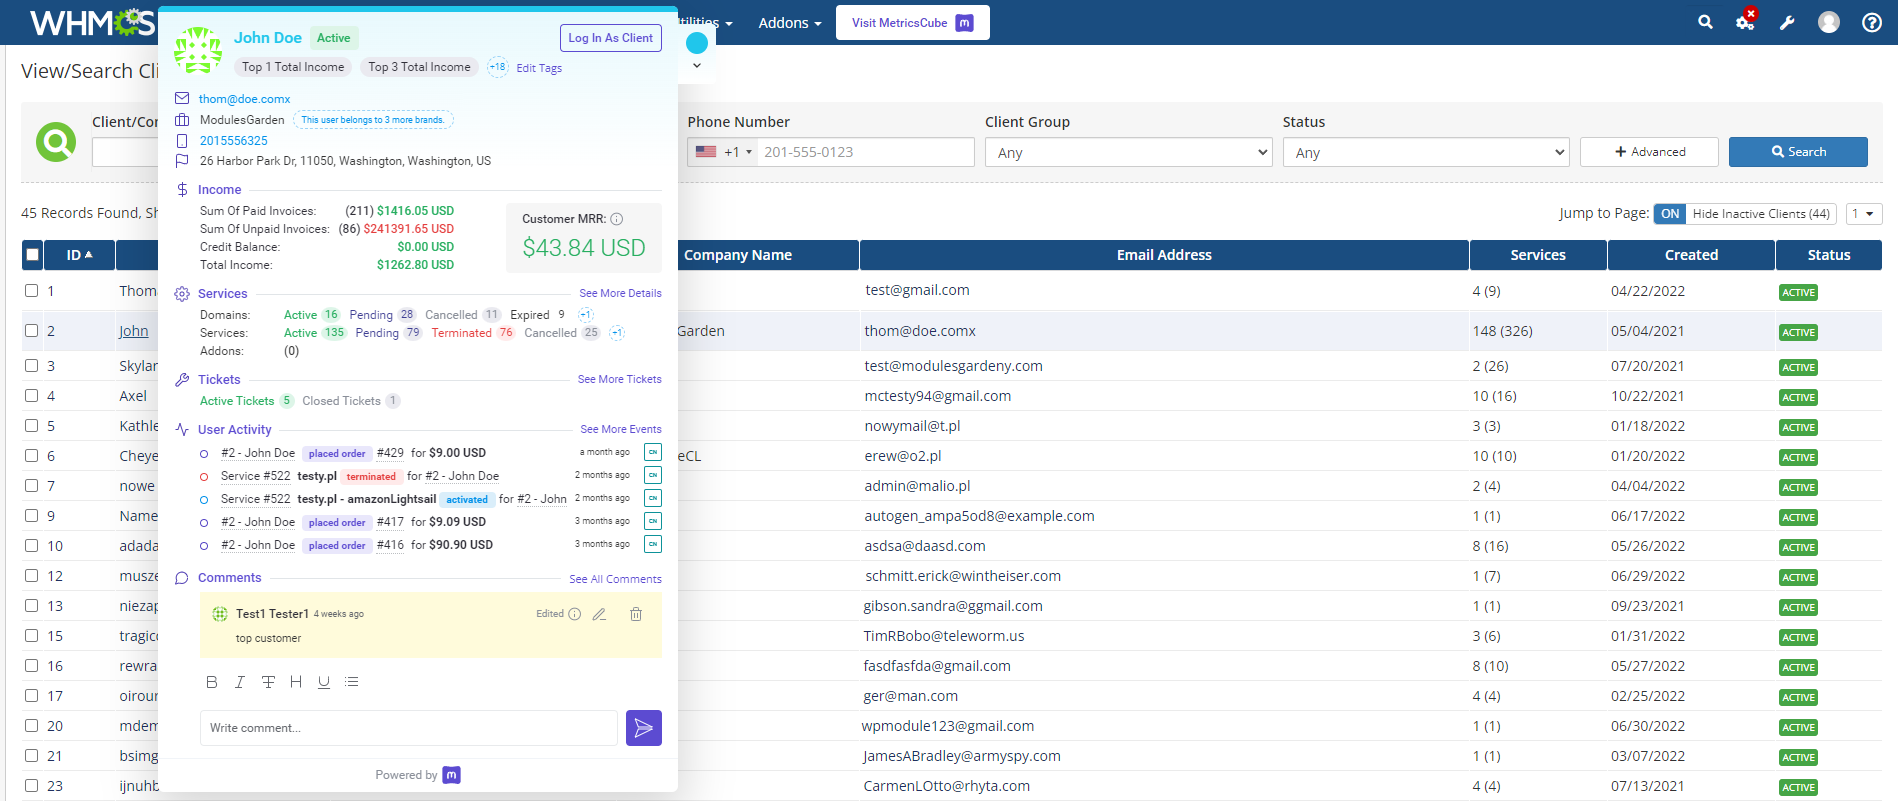1898x801 pixels.
Task: Click the light blue circle beside the popup
Action: 697,42
